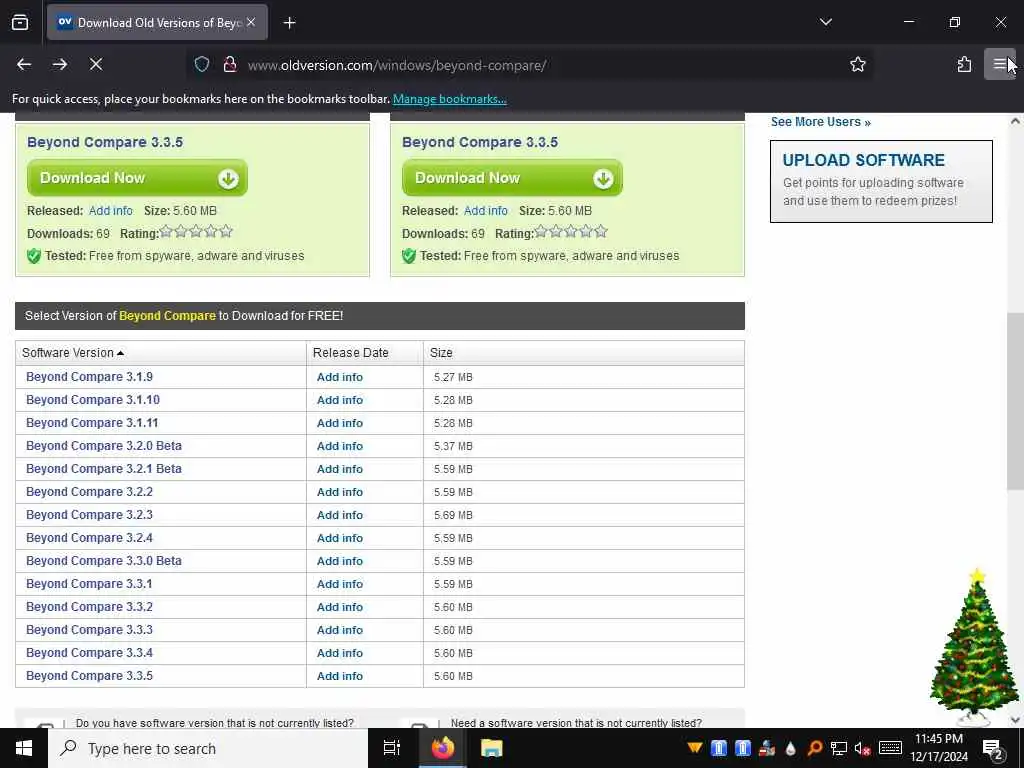Open Beyond Compare 3.3.3 link
The height and width of the screenshot is (768, 1024).
(89, 630)
